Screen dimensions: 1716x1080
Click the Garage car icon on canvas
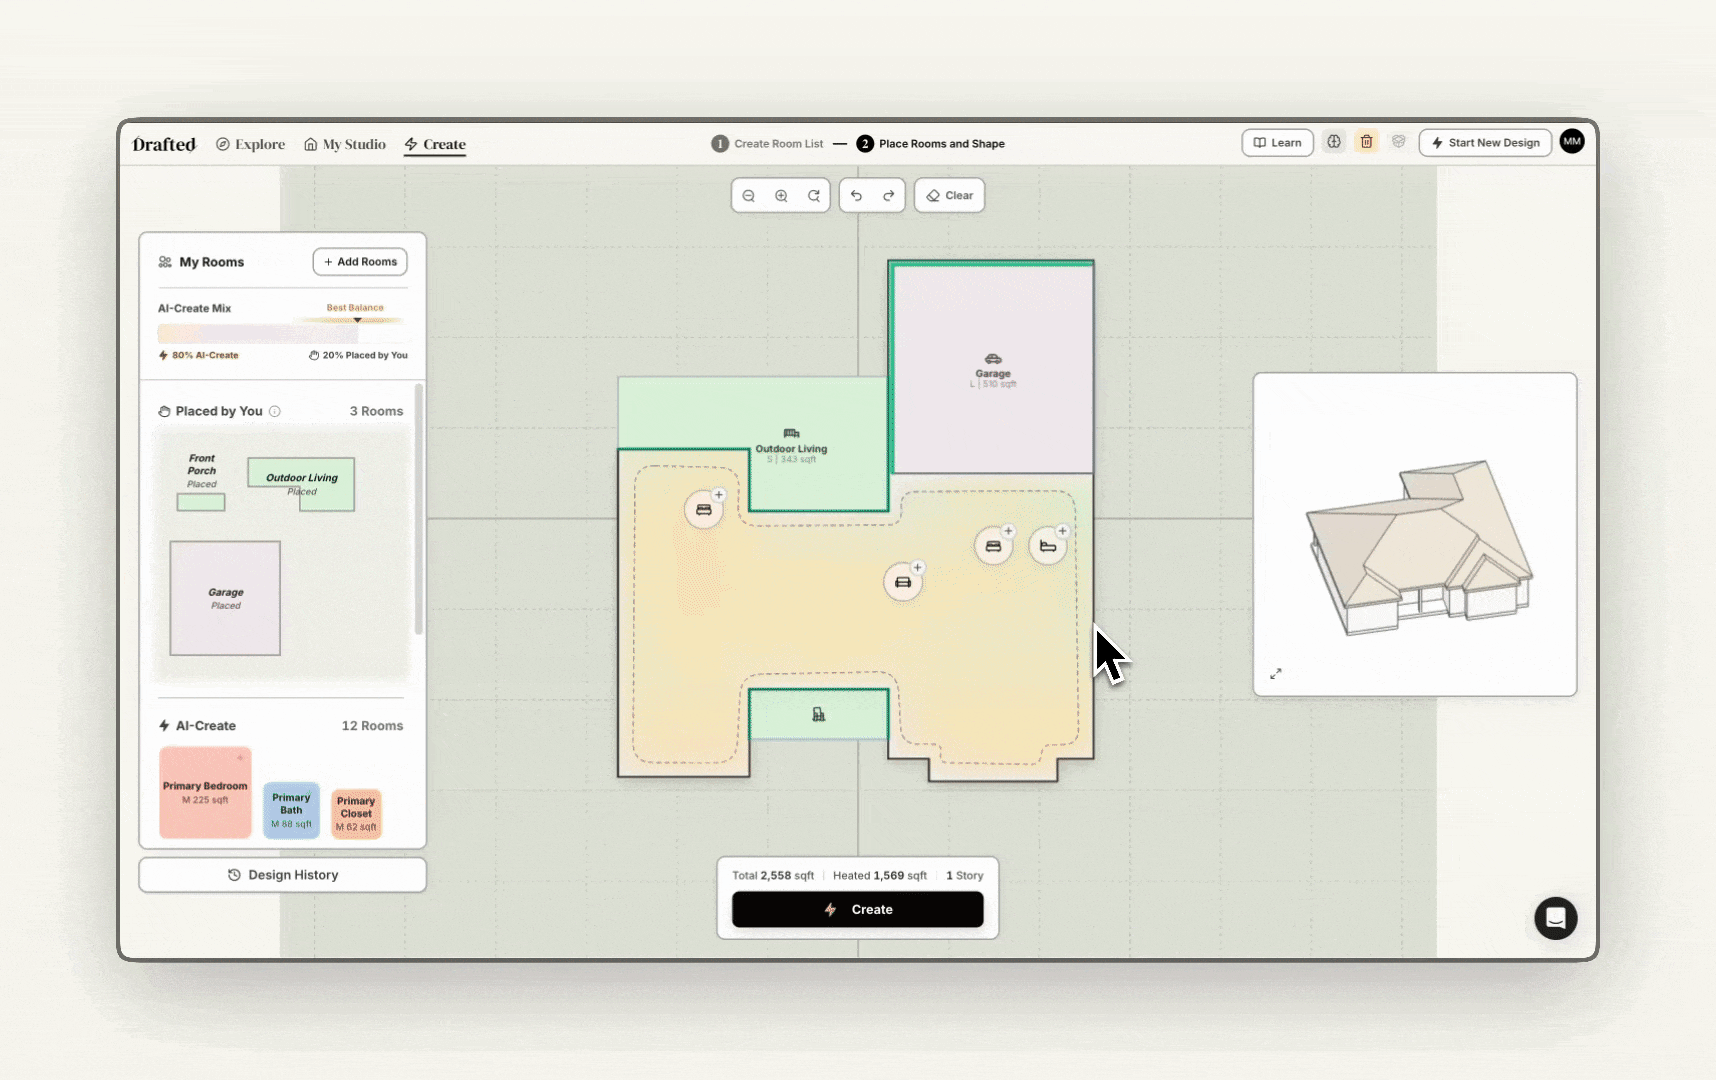[993, 359]
